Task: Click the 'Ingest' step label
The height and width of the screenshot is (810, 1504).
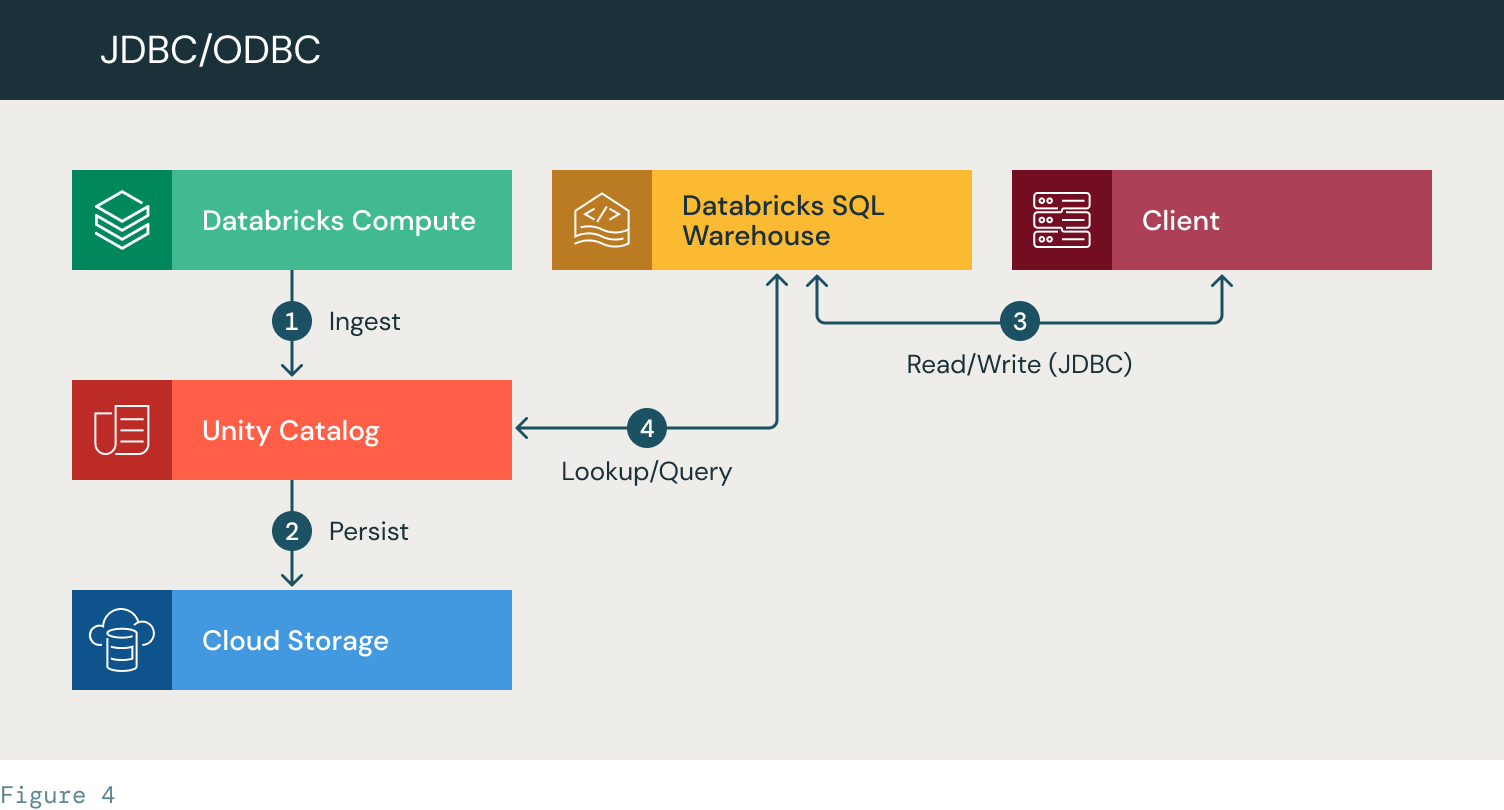Action: pos(364,322)
